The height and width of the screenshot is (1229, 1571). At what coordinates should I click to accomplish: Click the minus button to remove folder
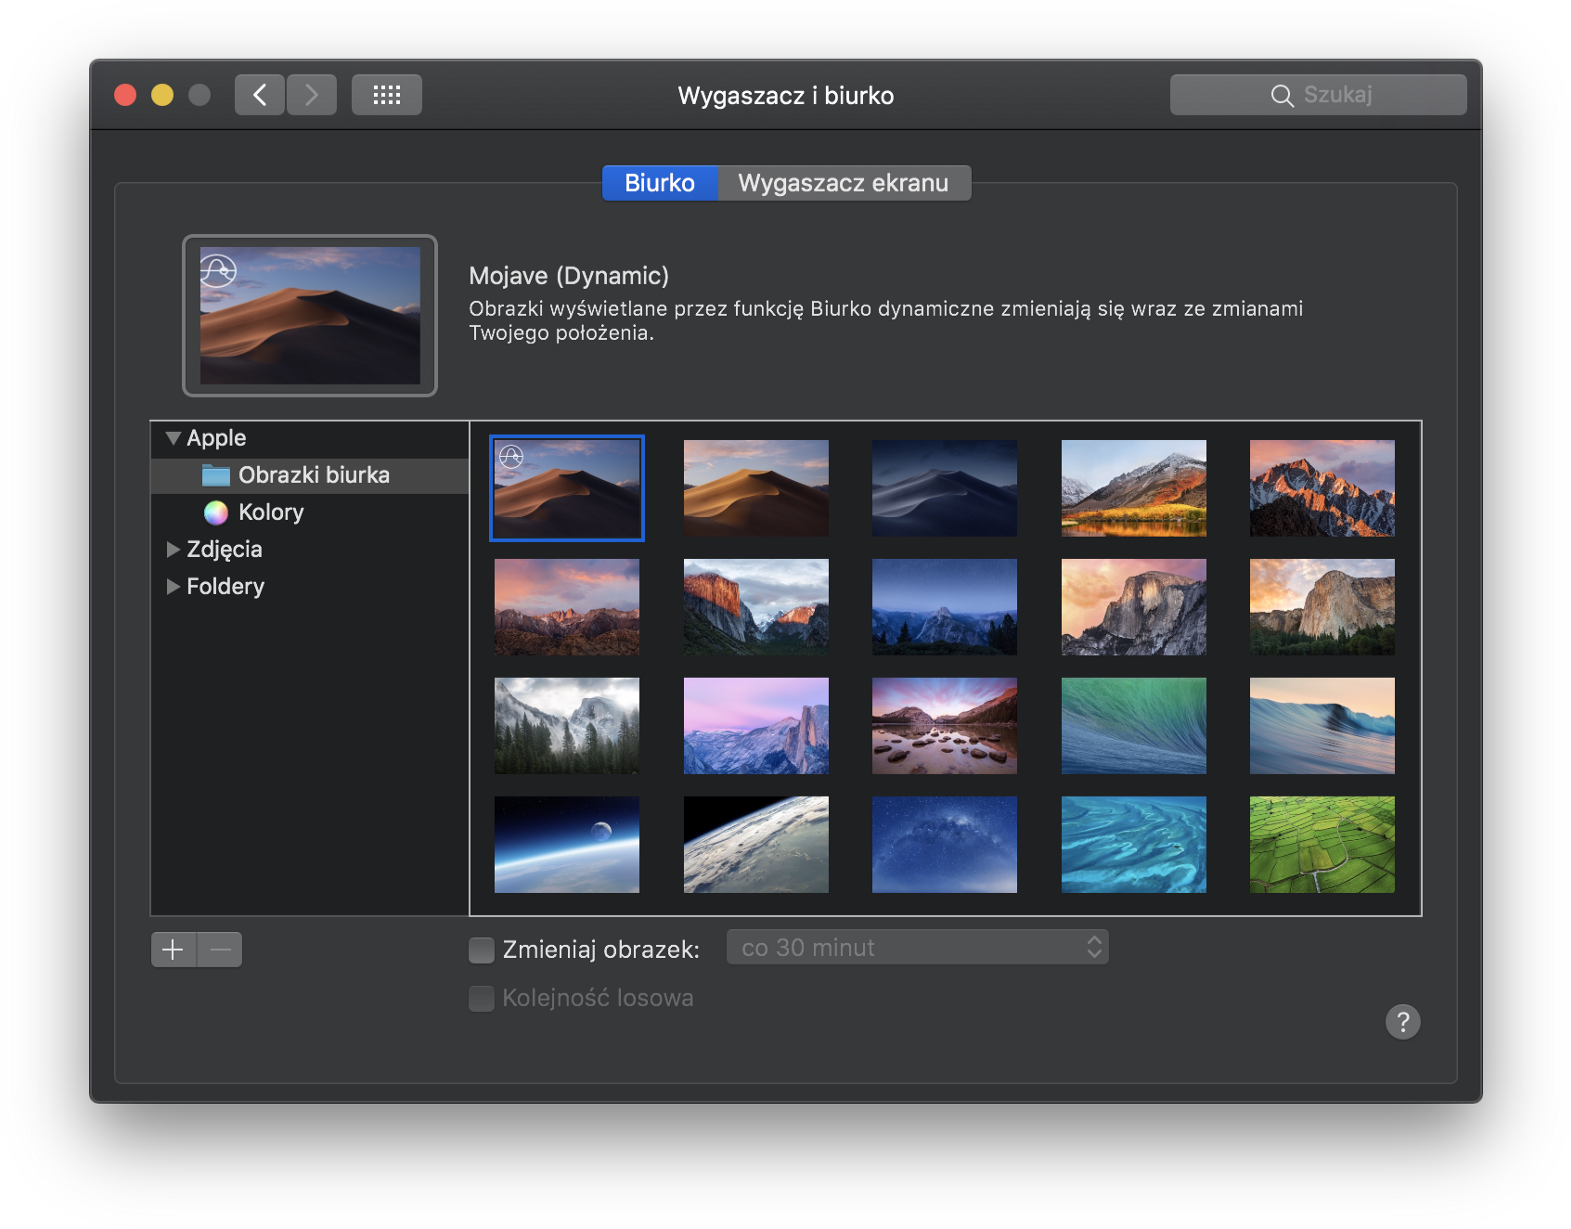click(x=220, y=949)
